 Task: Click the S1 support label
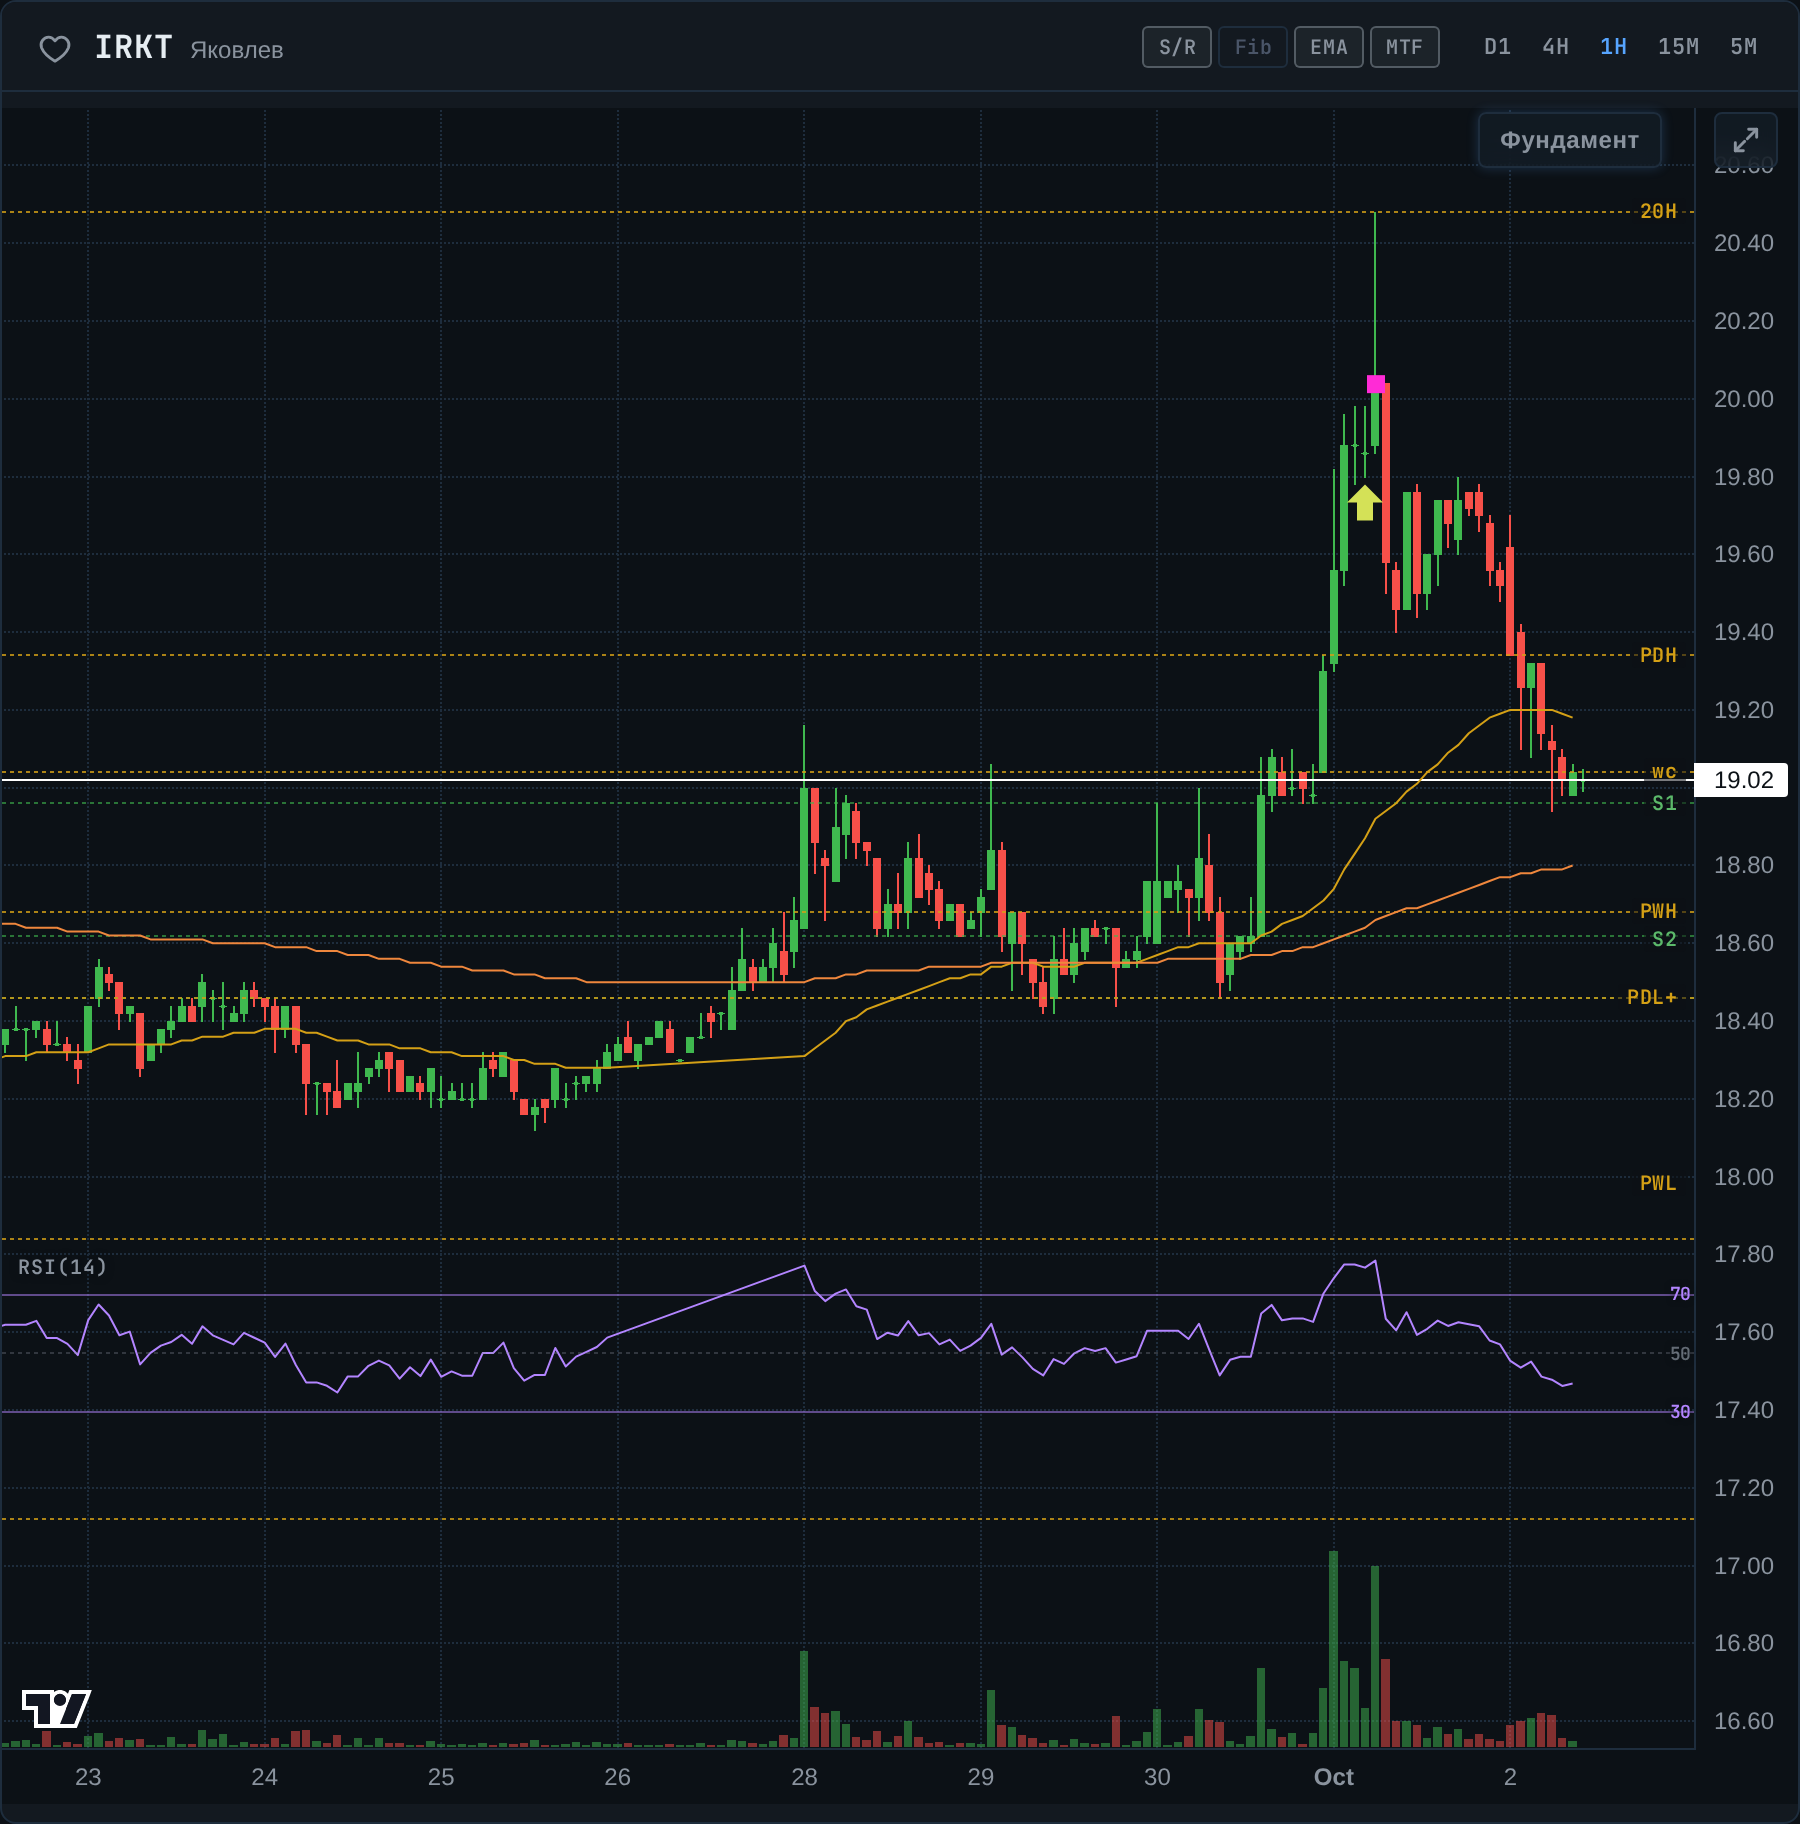point(1664,803)
